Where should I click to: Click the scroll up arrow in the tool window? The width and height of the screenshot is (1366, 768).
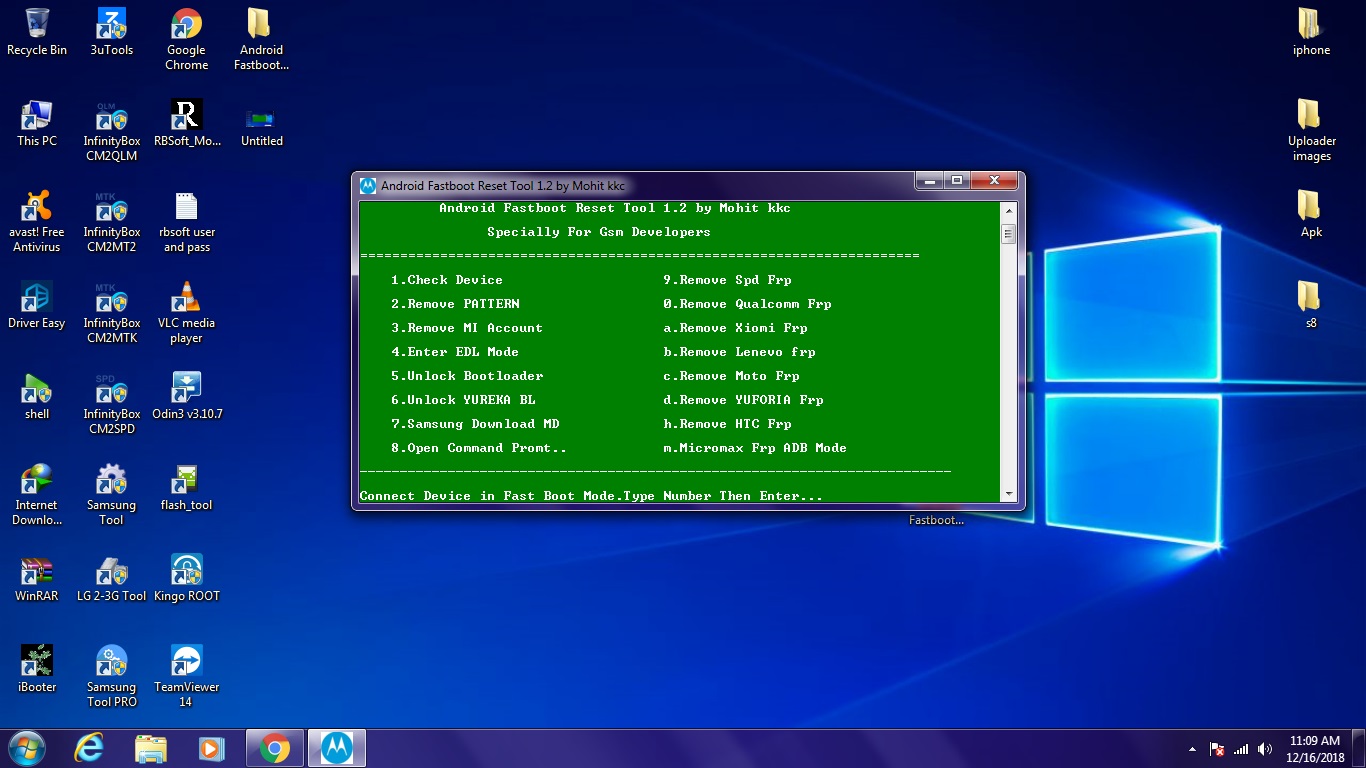(x=1008, y=212)
